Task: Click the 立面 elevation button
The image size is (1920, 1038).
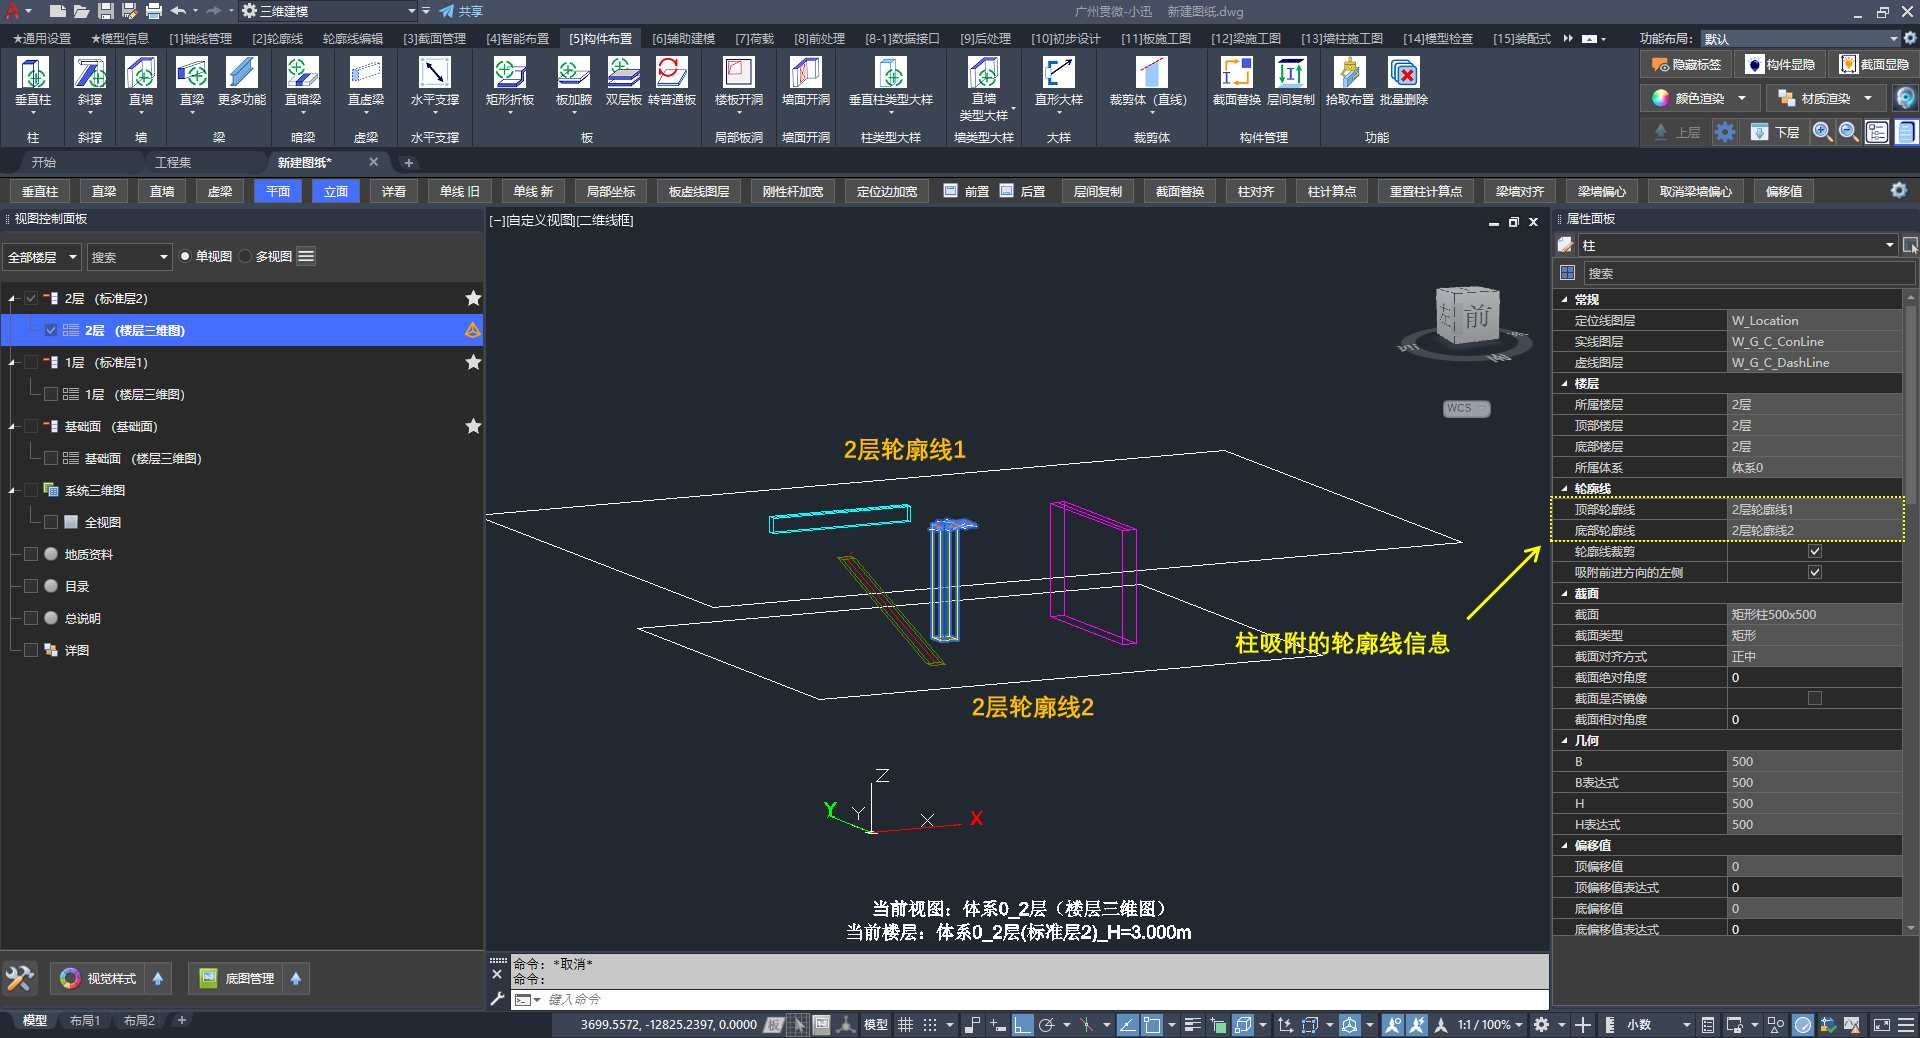Action: 336,191
